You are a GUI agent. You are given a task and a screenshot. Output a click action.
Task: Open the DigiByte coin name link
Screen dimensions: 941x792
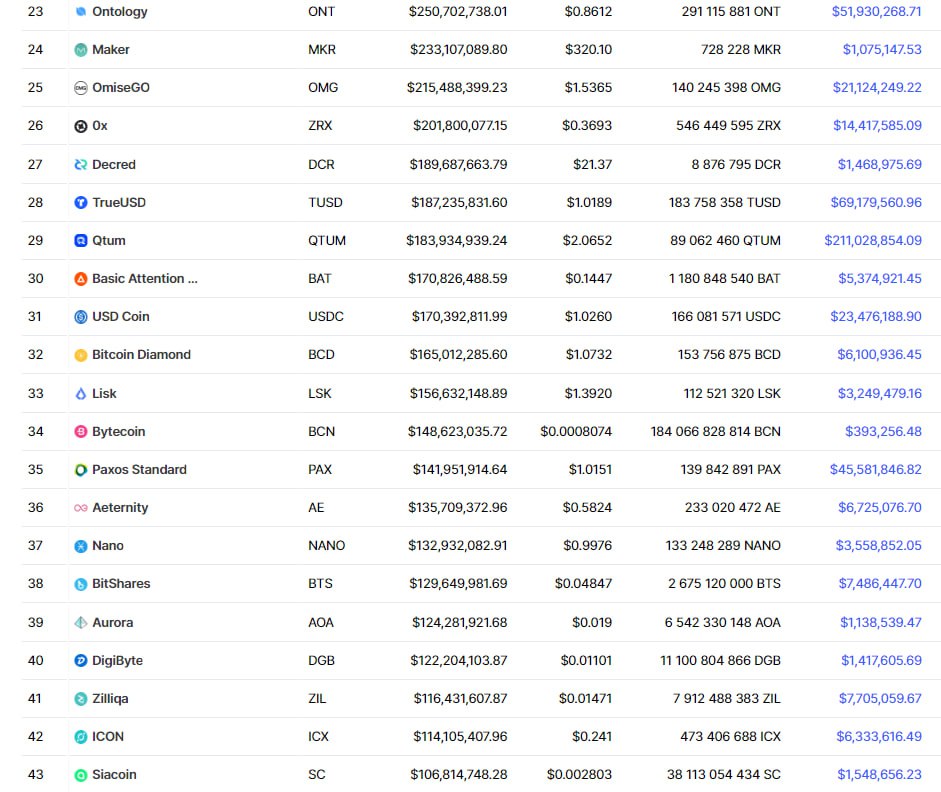tap(117, 661)
